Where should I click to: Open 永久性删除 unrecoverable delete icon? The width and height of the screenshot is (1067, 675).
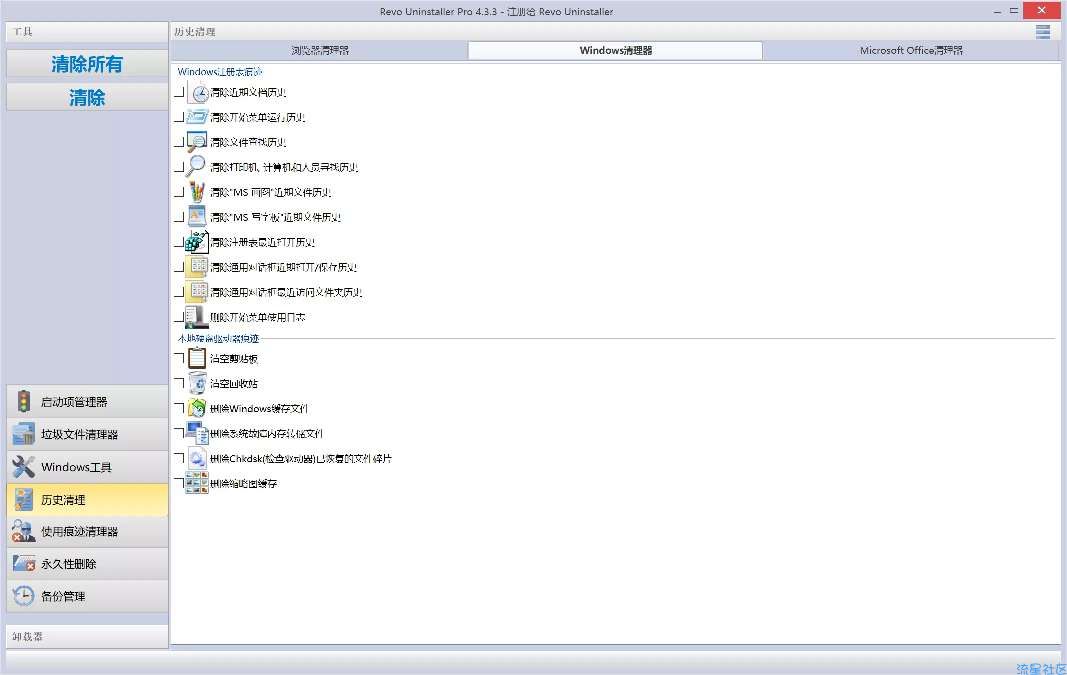click(24, 563)
